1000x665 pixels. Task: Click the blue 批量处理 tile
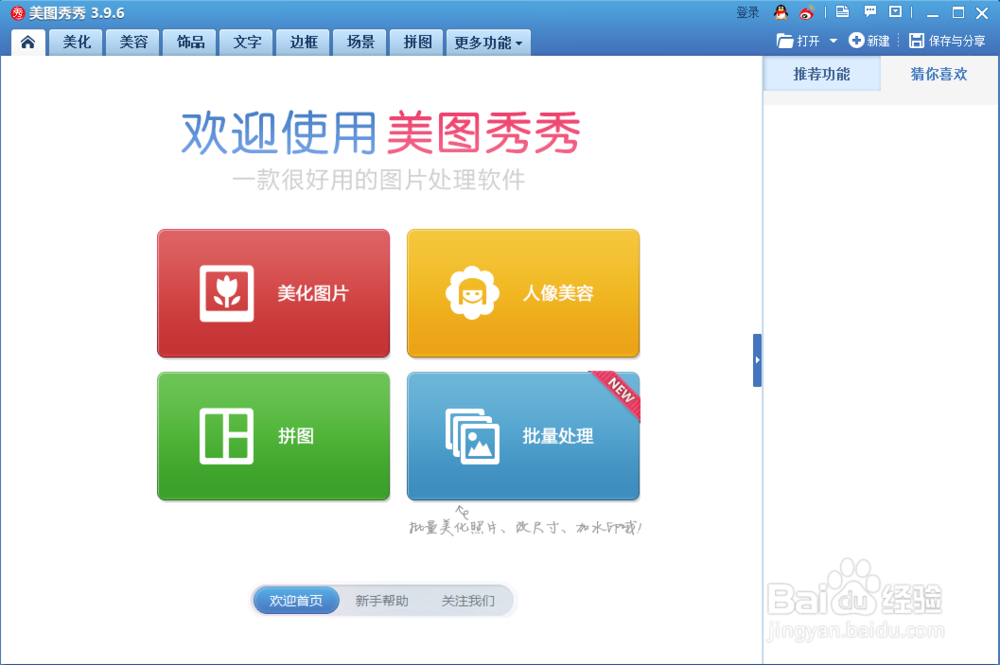coord(523,436)
